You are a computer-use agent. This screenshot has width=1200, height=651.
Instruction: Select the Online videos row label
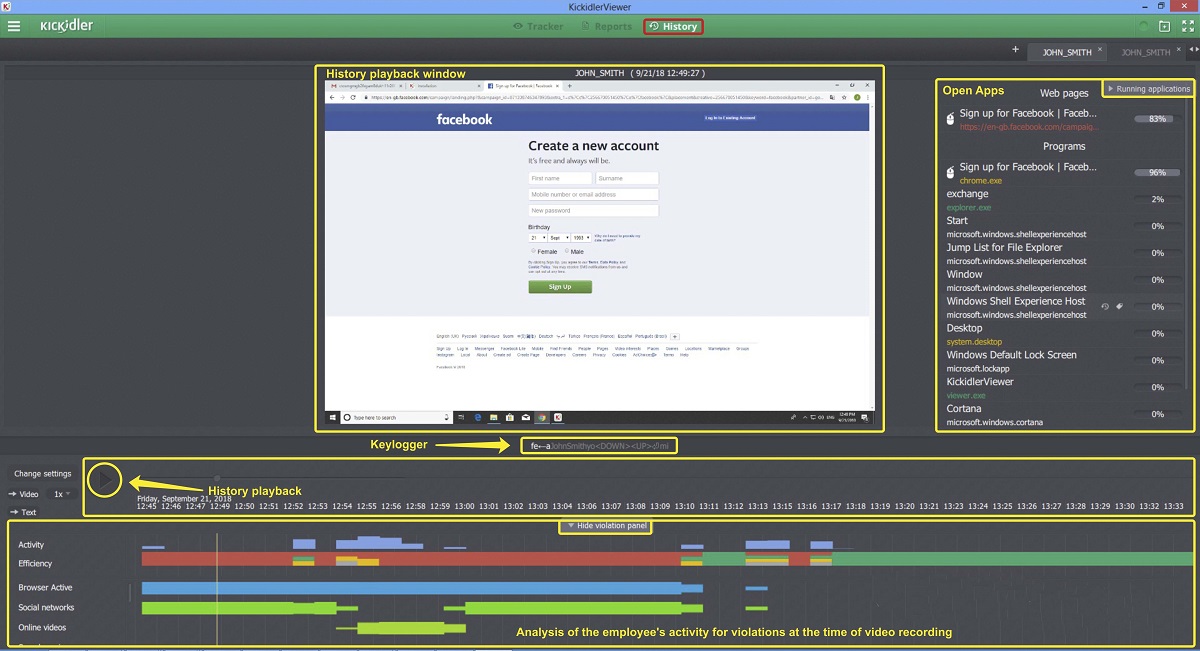[x=43, y=628]
